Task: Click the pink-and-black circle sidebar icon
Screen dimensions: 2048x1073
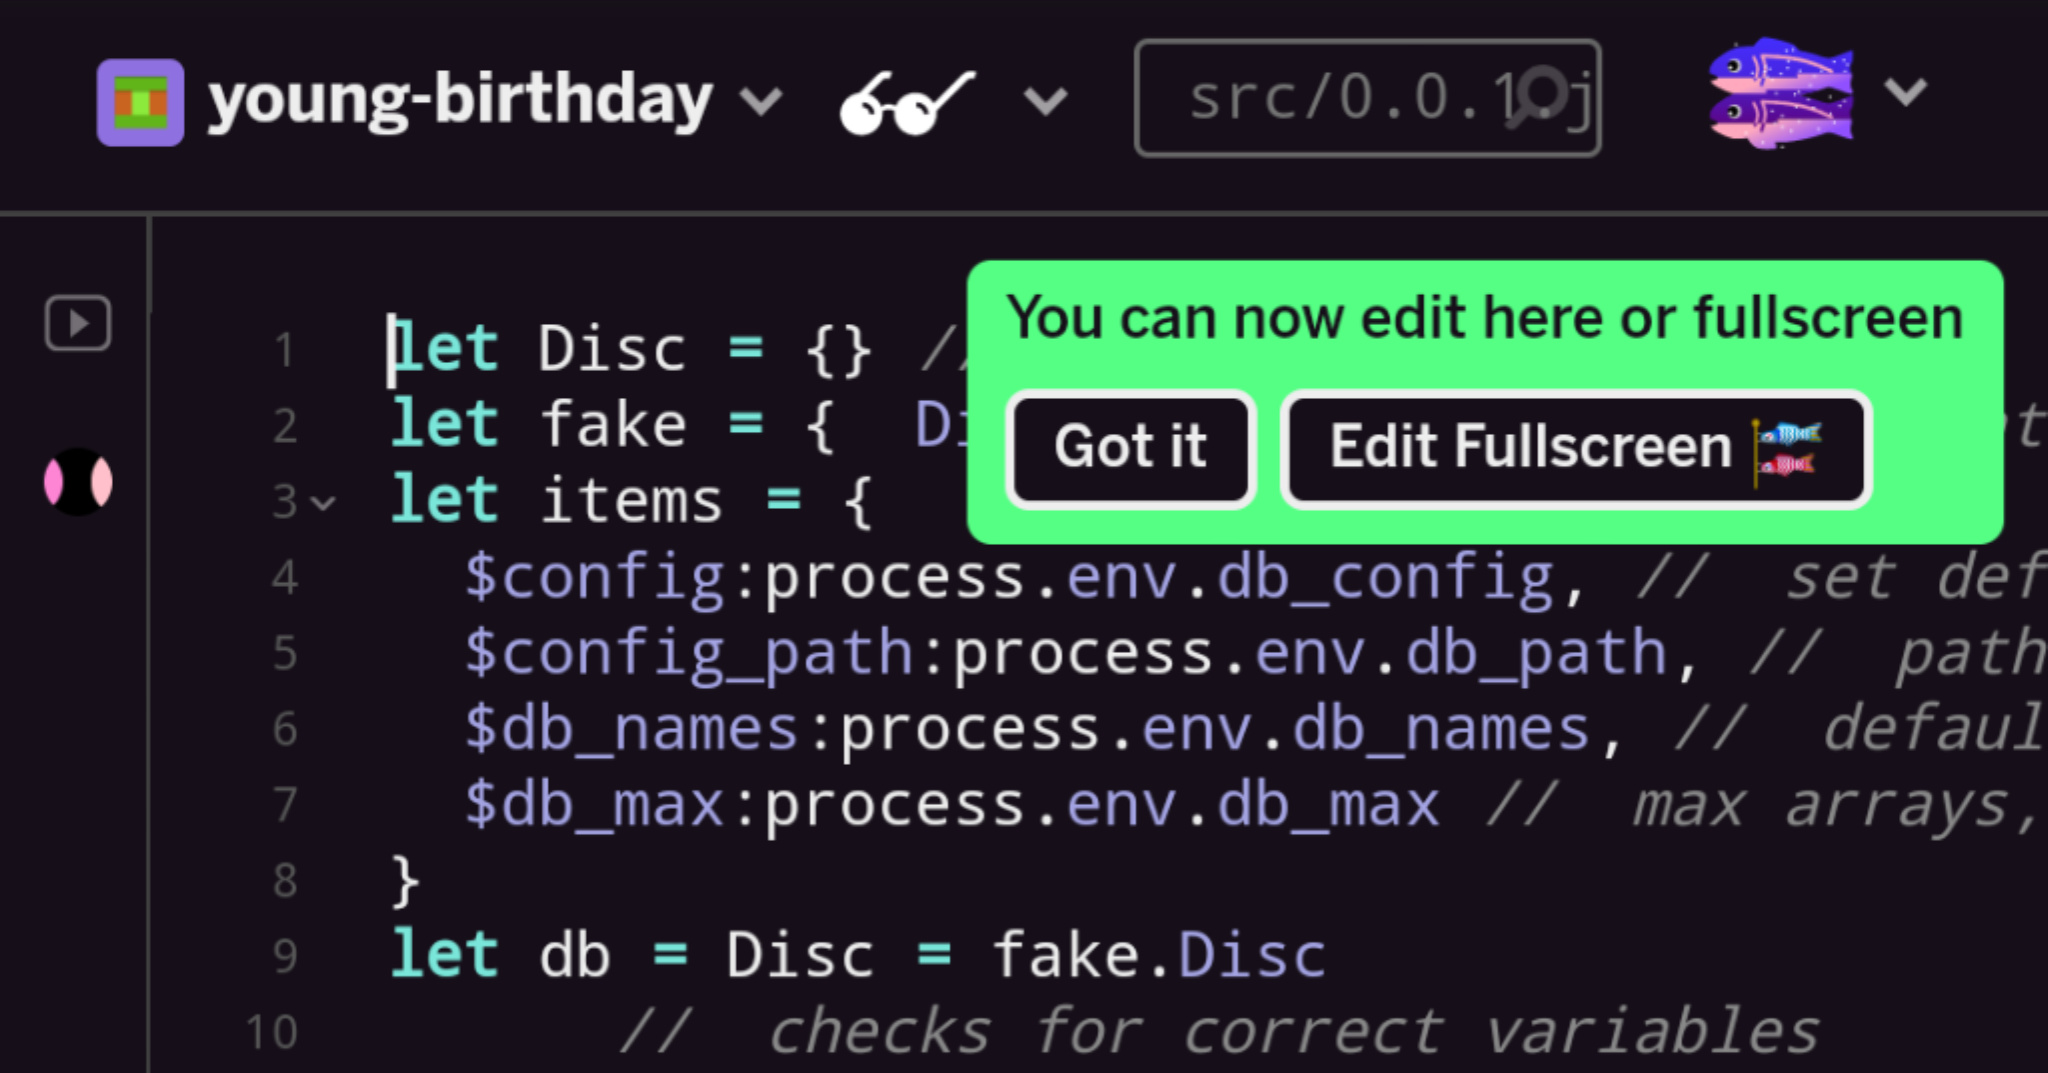Action: (78, 482)
